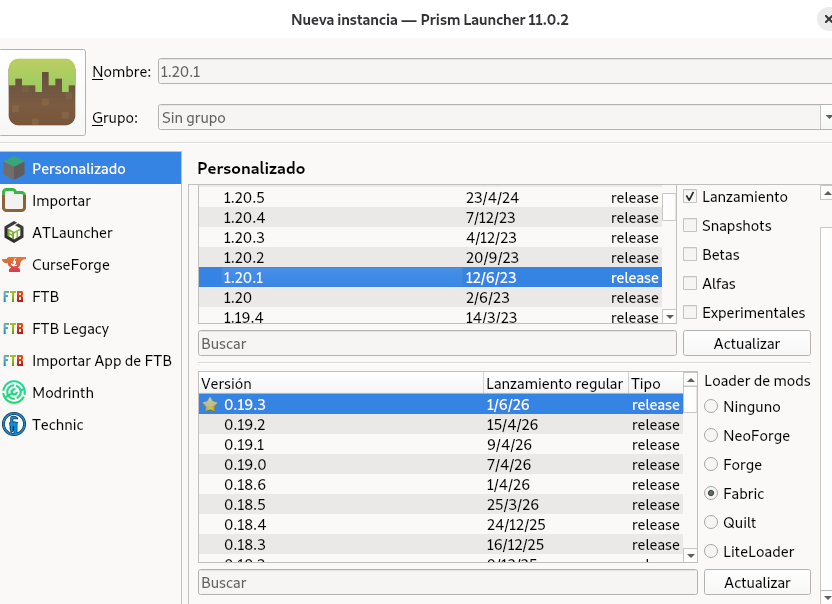Click the Importar folder icon
Image resolution: width=832 pixels, height=604 pixels.
(14, 201)
